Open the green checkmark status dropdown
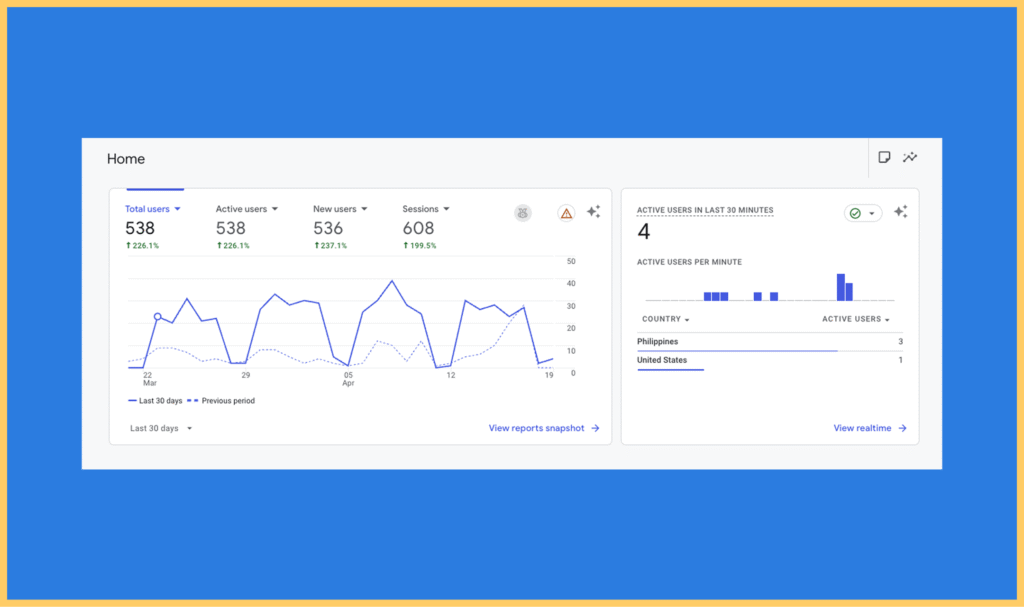The image size is (1024, 607). 863,213
